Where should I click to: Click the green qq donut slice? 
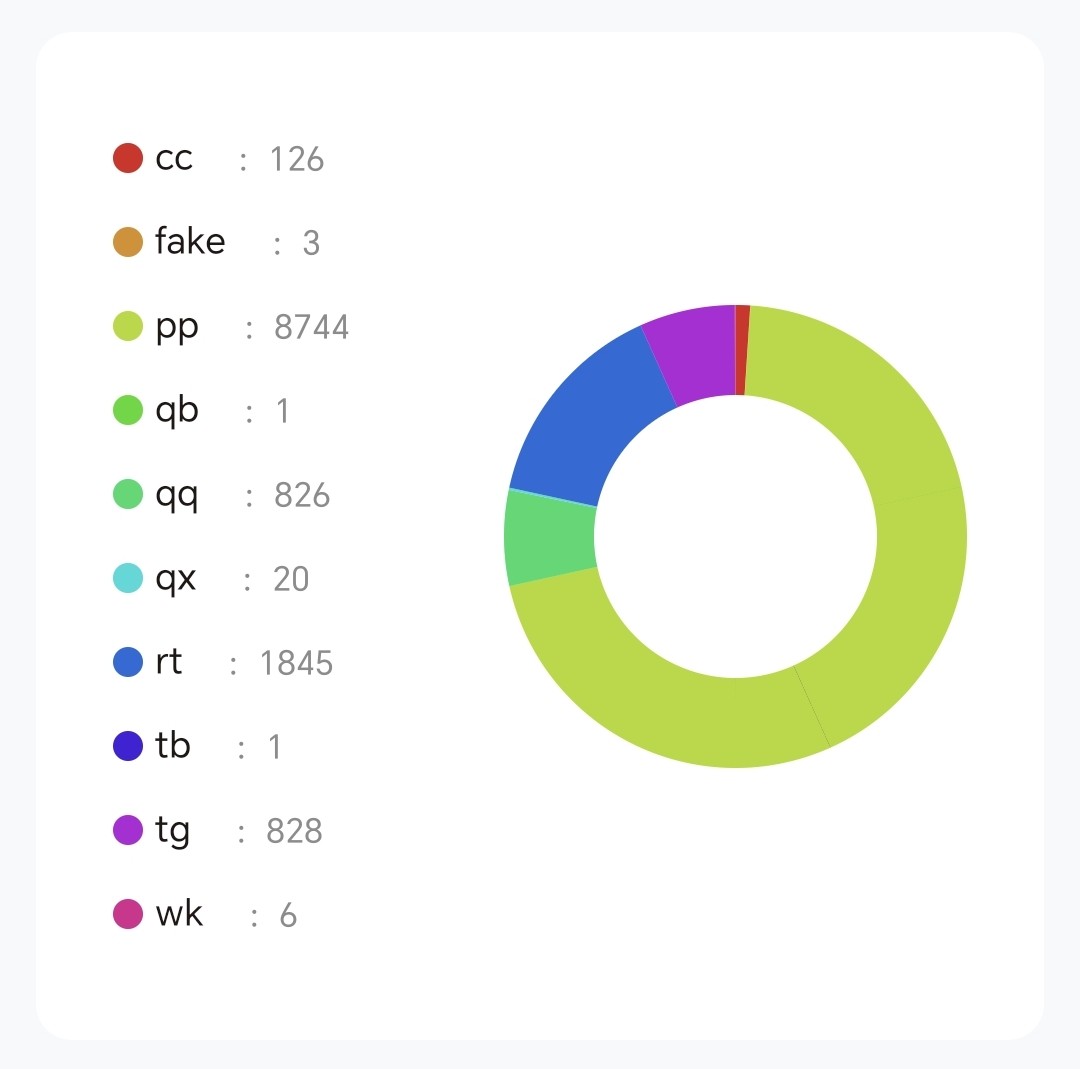[548, 538]
